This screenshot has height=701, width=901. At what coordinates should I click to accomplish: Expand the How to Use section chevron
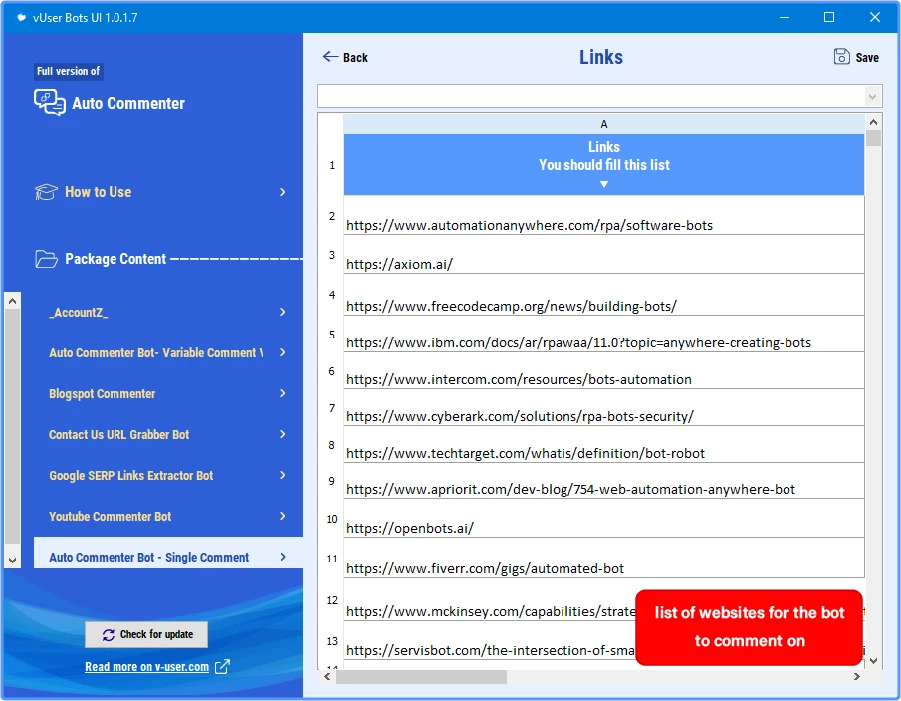point(283,192)
